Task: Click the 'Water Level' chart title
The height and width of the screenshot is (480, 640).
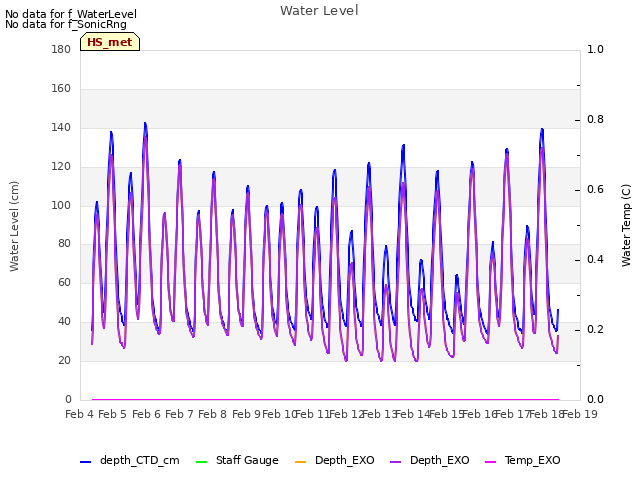Action: click(x=319, y=10)
